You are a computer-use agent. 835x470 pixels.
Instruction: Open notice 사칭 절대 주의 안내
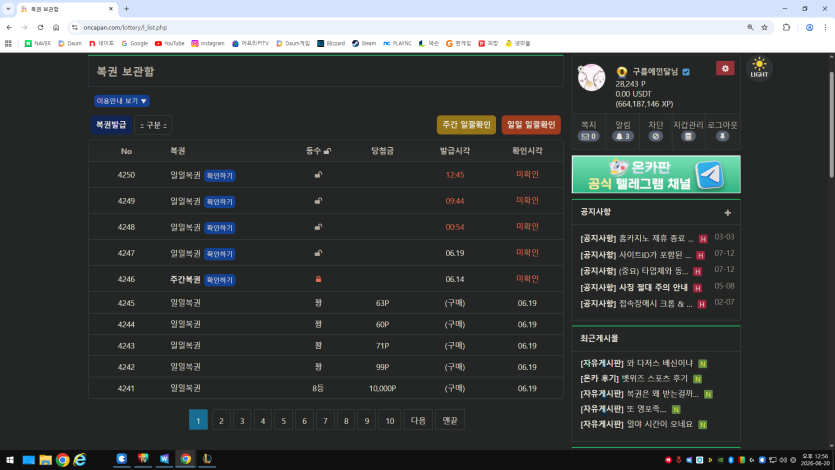[x=634, y=287]
